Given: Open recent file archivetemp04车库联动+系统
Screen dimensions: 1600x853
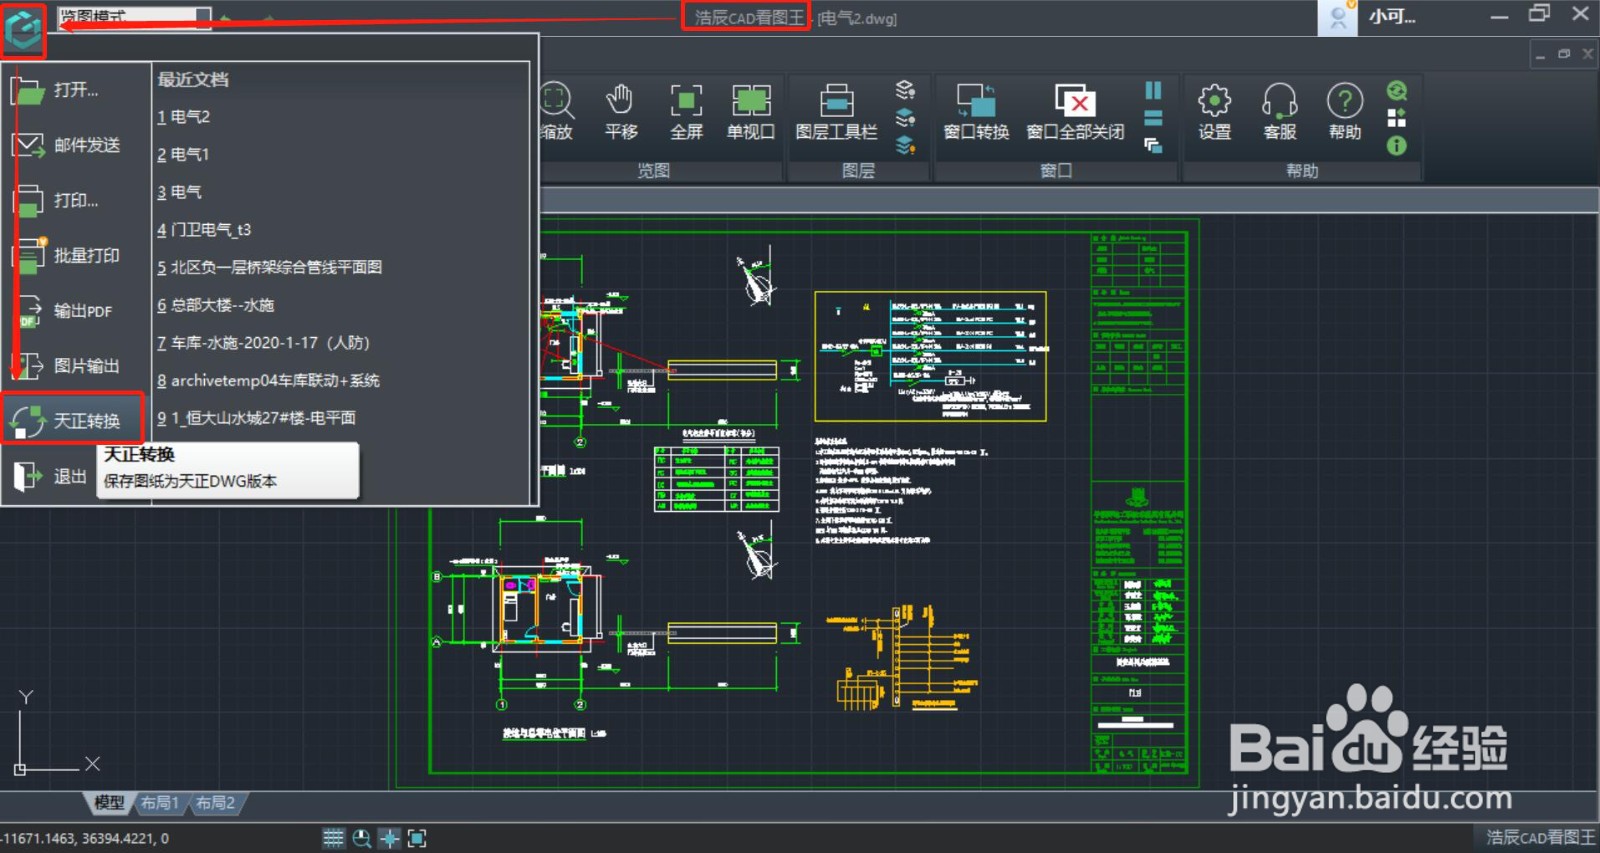Looking at the screenshot, I should 268,380.
